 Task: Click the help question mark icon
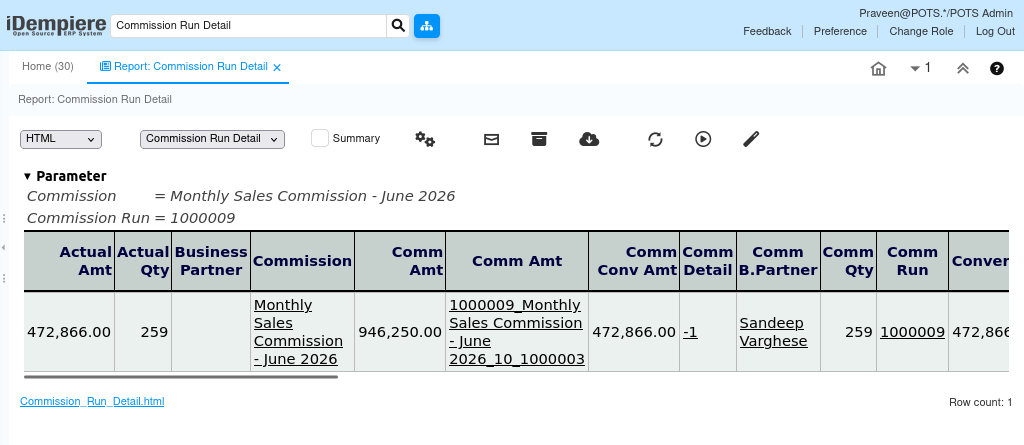coord(997,68)
